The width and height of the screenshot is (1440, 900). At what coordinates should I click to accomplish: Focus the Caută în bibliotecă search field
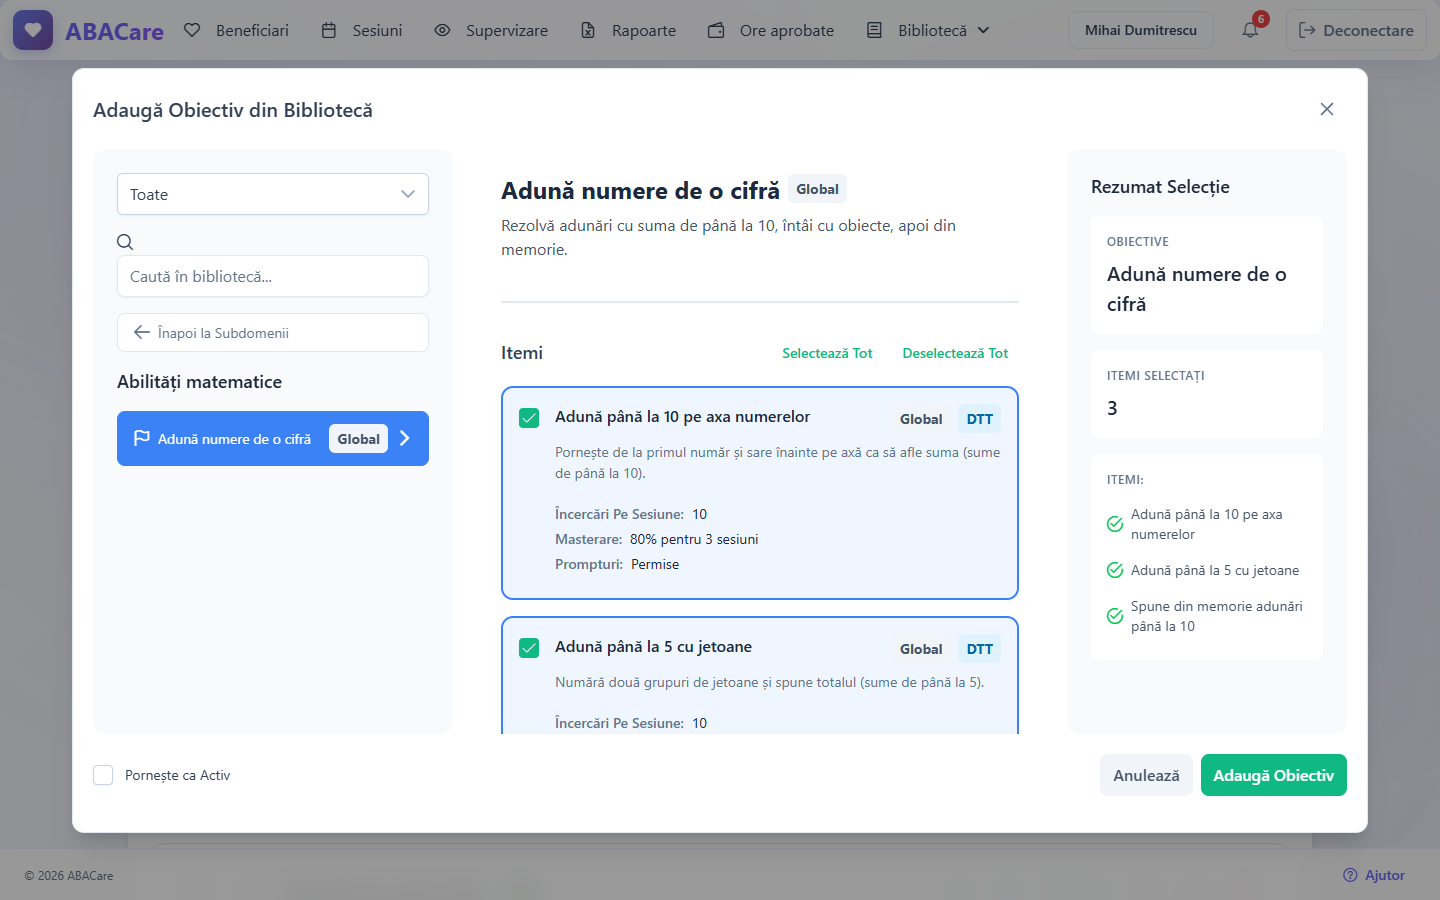pyautogui.click(x=273, y=276)
